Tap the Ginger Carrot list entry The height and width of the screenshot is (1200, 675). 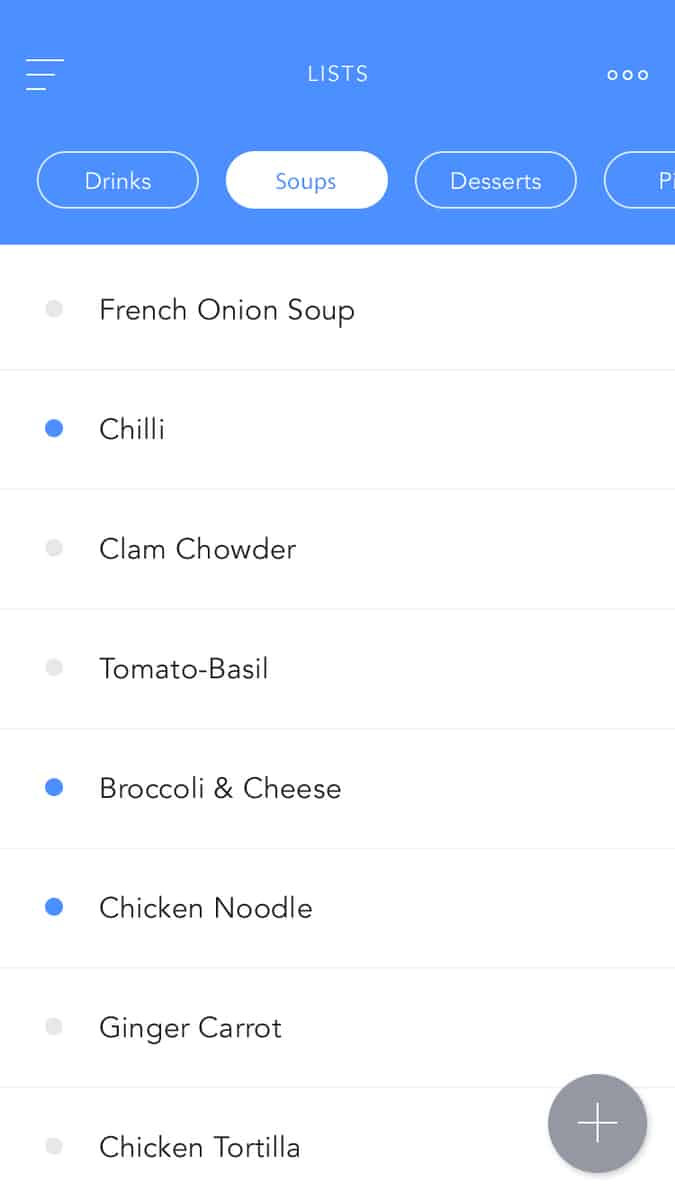click(x=191, y=1028)
